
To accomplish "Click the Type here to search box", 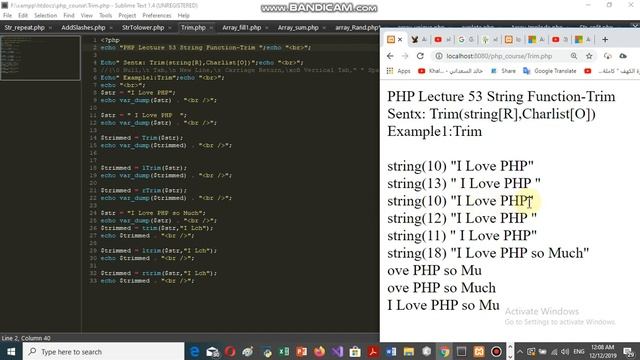I will [x=103, y=351].
